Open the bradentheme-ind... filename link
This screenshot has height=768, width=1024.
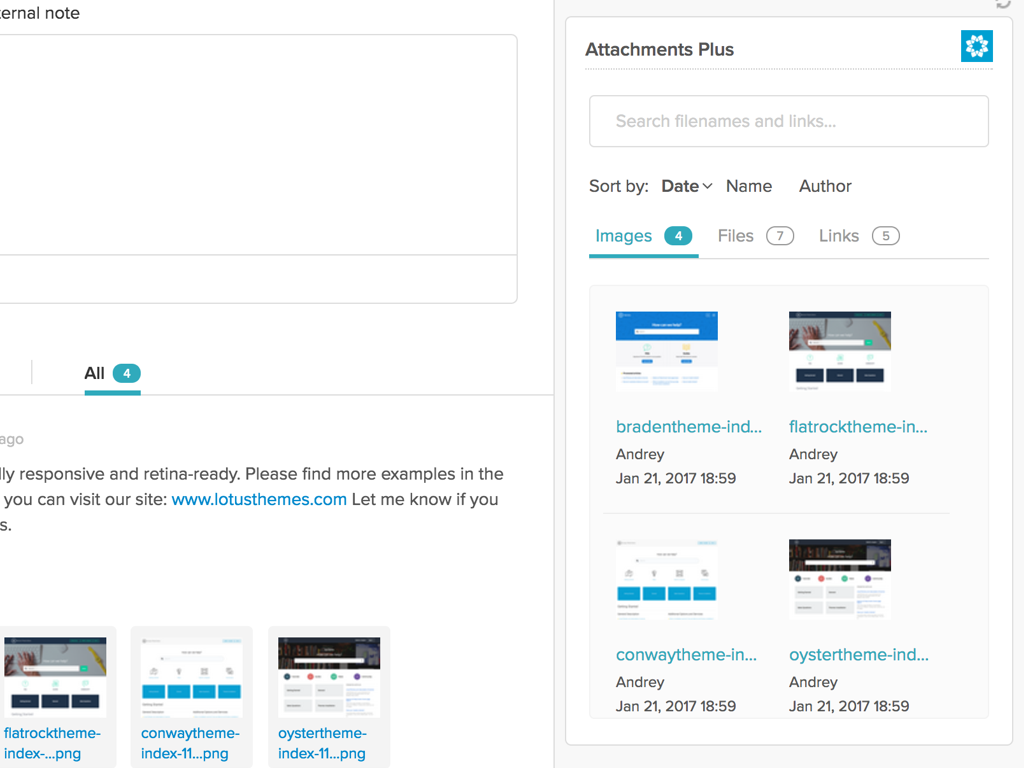click(689, 426)
